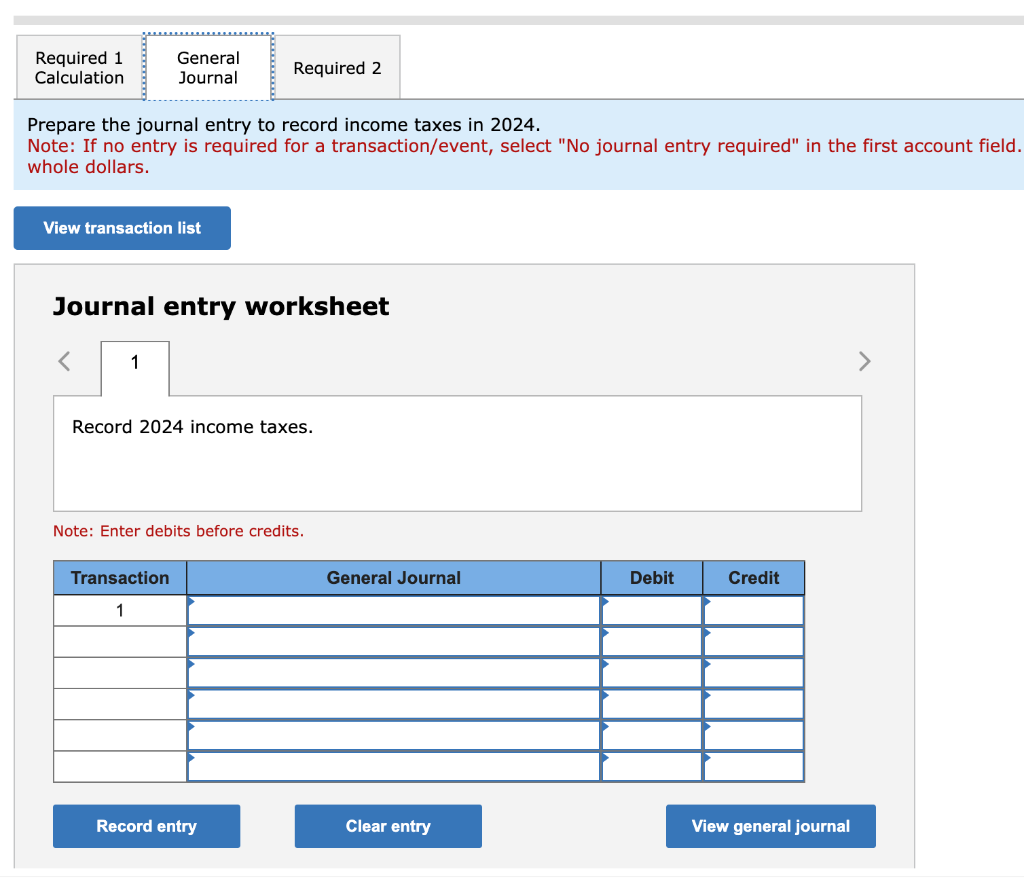Switch to the Required 2 tab
This screenshot has width=1024, height=884.
click(337, 67)
